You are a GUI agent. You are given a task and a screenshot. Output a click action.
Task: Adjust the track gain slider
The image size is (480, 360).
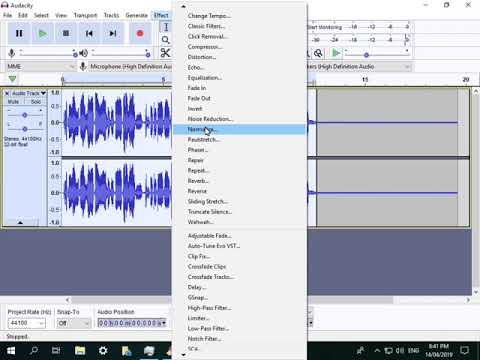pyautogui.click(x=25, y=115)
